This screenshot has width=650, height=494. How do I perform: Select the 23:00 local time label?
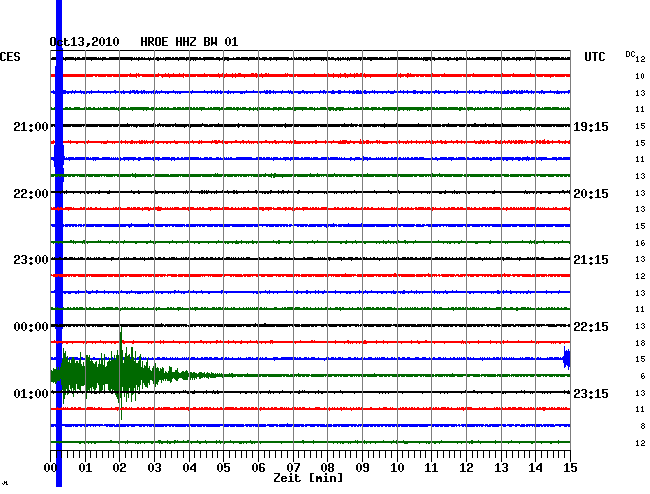point(31,260)
